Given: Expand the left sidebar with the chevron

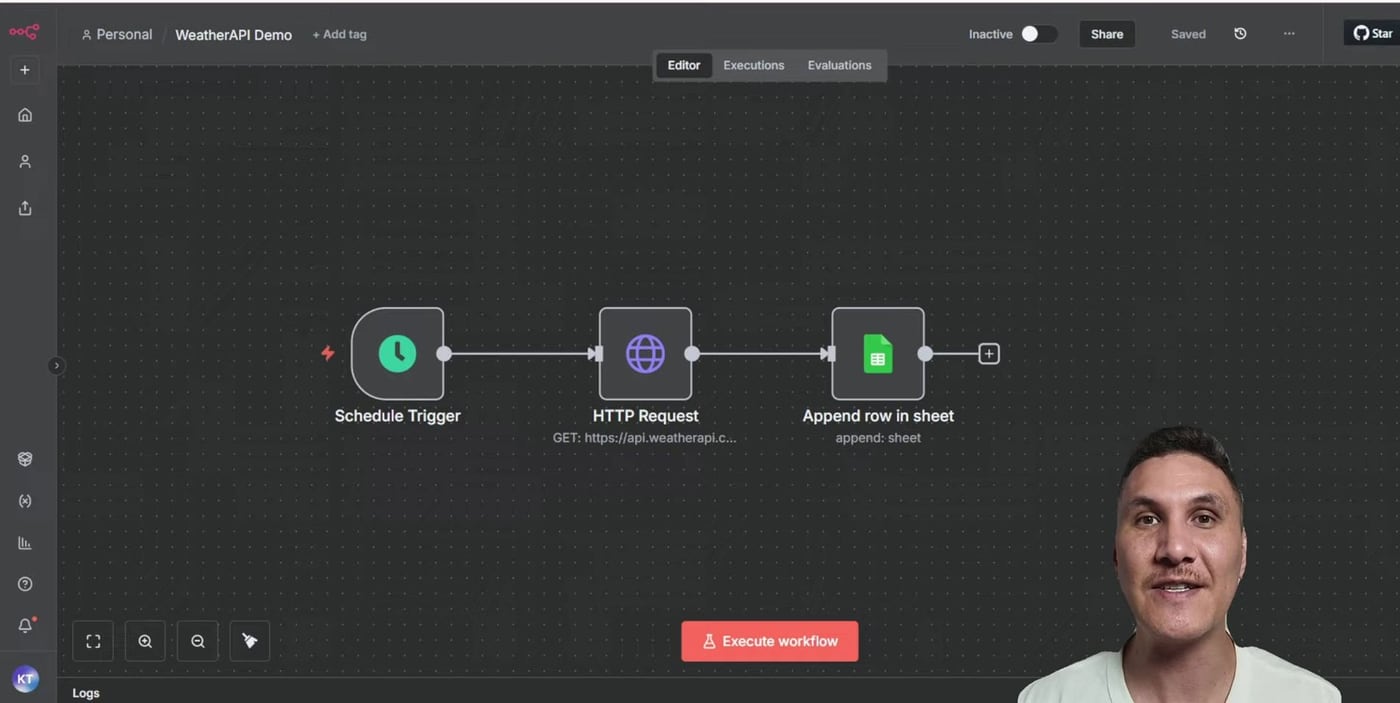Looking at the screenshot, I should coord(56,366).
